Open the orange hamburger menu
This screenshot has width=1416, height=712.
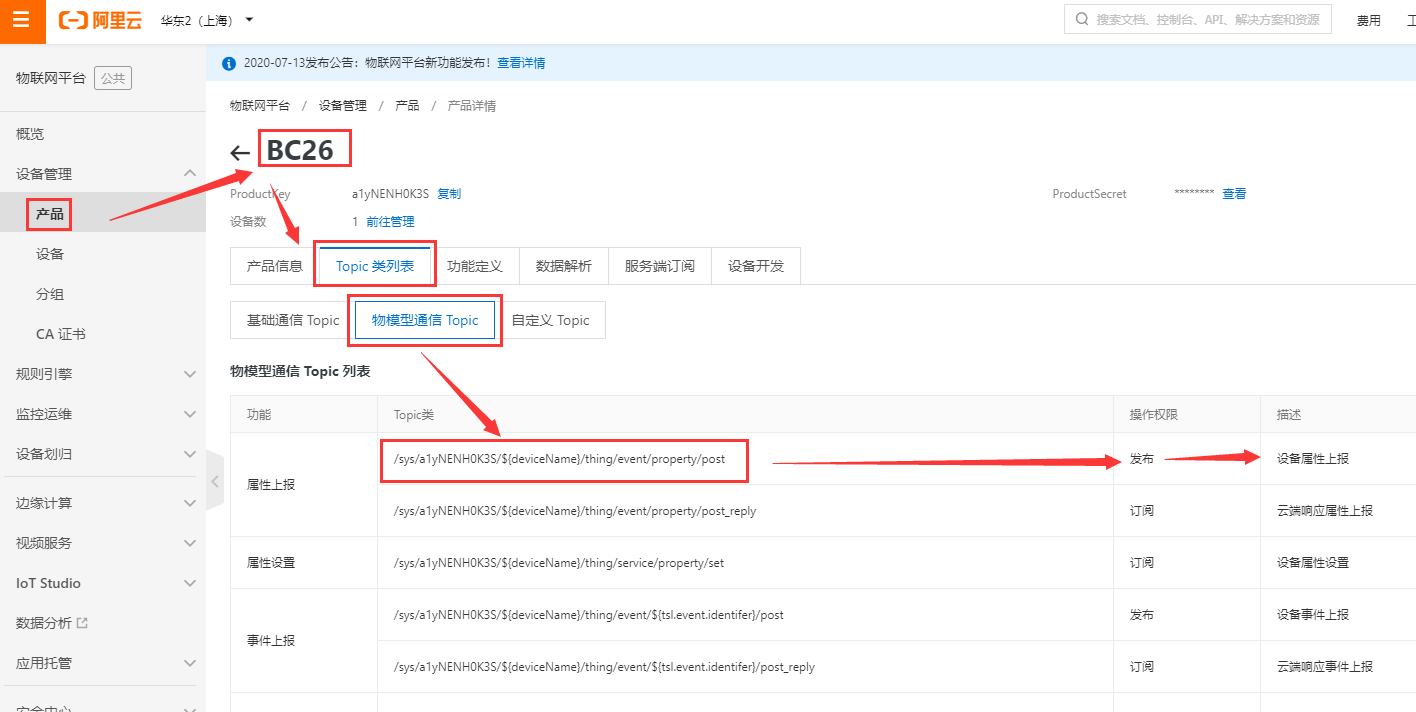[x=22, y=21]
